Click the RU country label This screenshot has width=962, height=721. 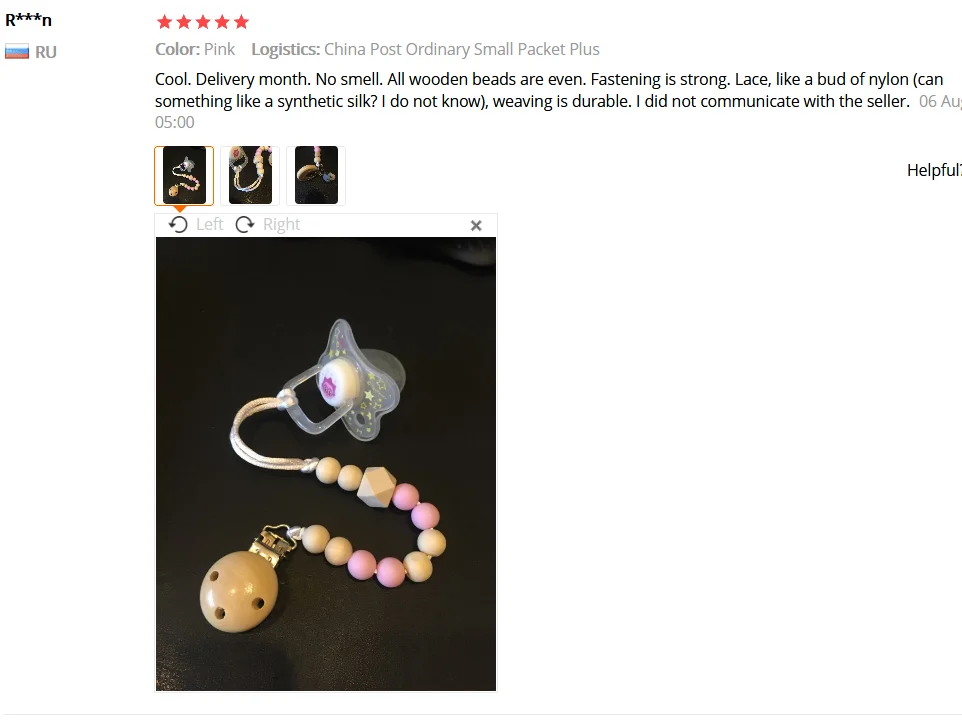point(46,52)
